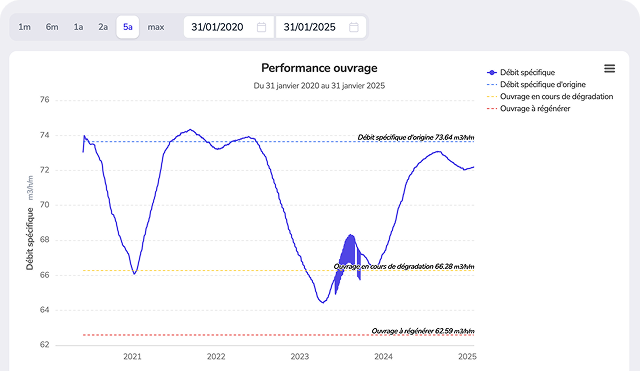The width and height of the screenshot is (640, 371).
Task: Click the 2025 x-axis label
Action: pyautogui.click(x=467, y=357)
